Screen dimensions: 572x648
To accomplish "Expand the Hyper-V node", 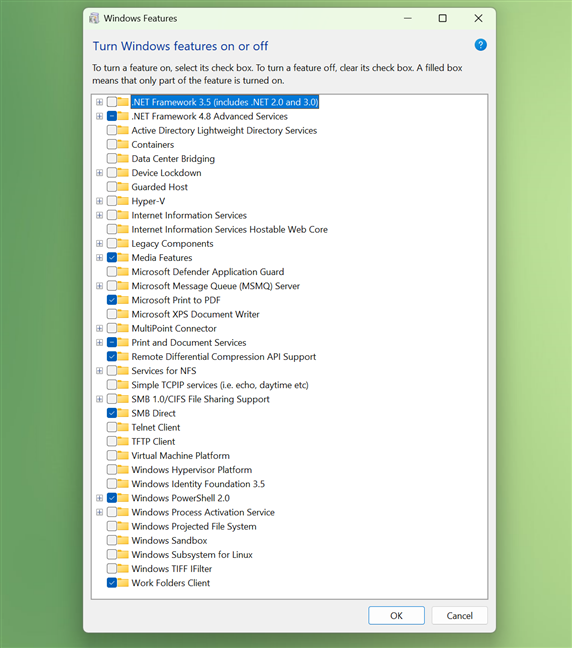I will [x=100, y=201].
